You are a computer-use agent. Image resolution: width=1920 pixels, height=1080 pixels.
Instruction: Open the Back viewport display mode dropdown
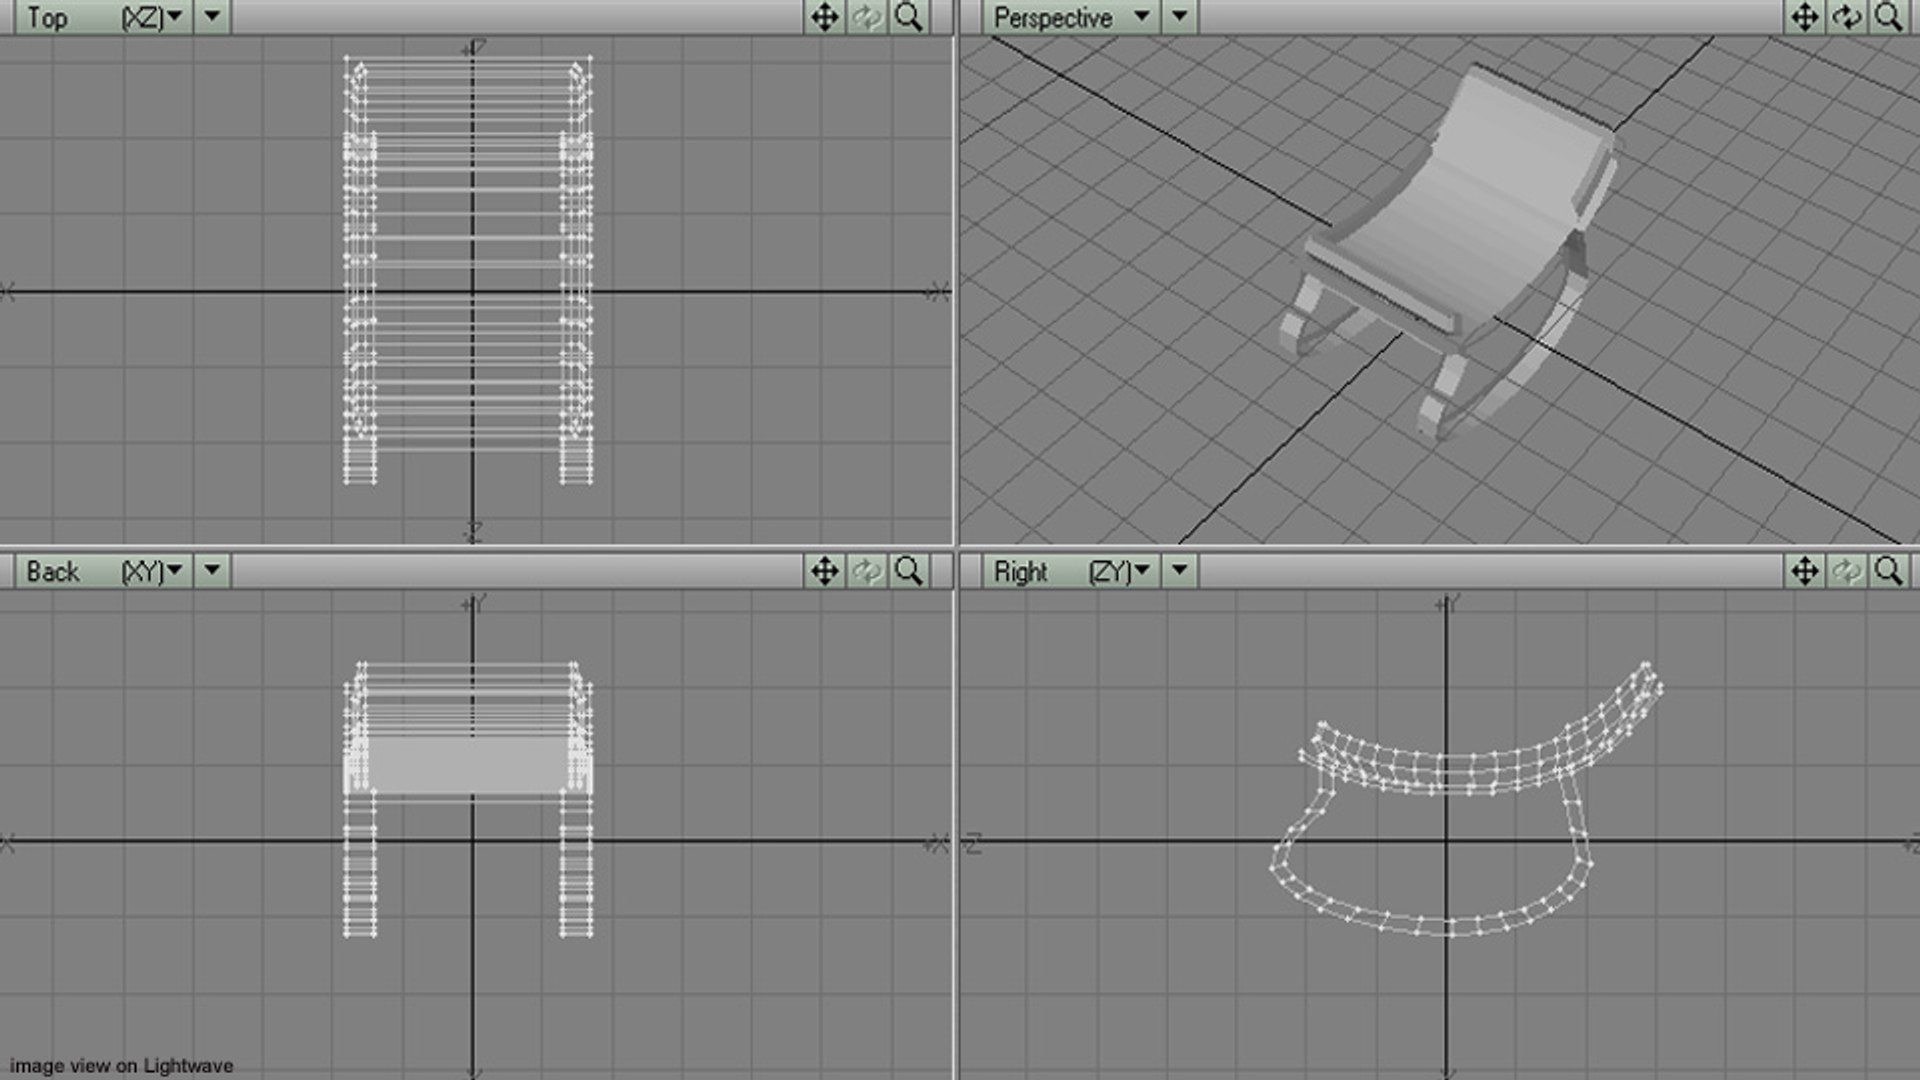(212, 571)
